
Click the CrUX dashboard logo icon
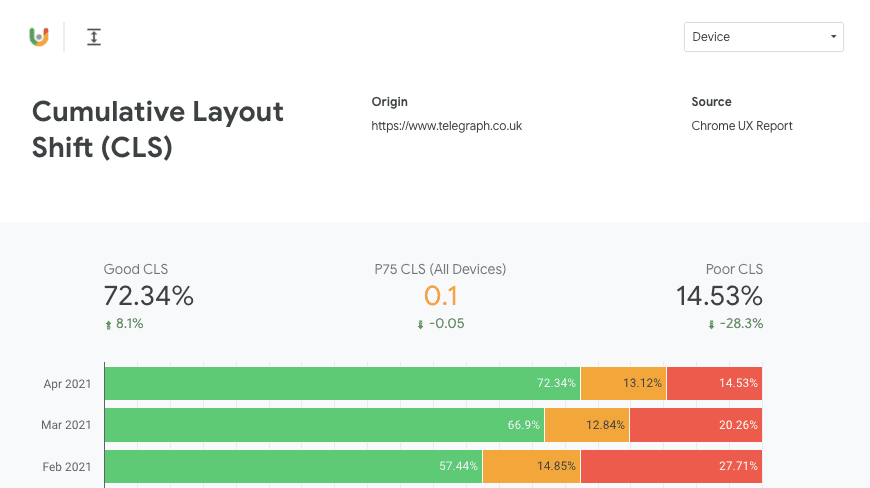coord(39,37)
